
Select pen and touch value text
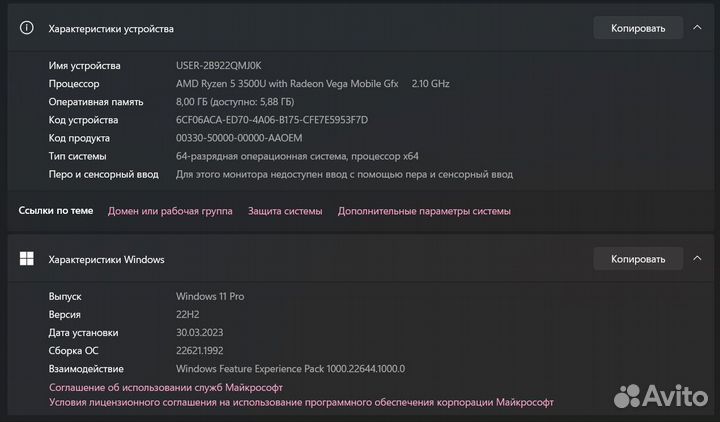[x=344, y=174]
